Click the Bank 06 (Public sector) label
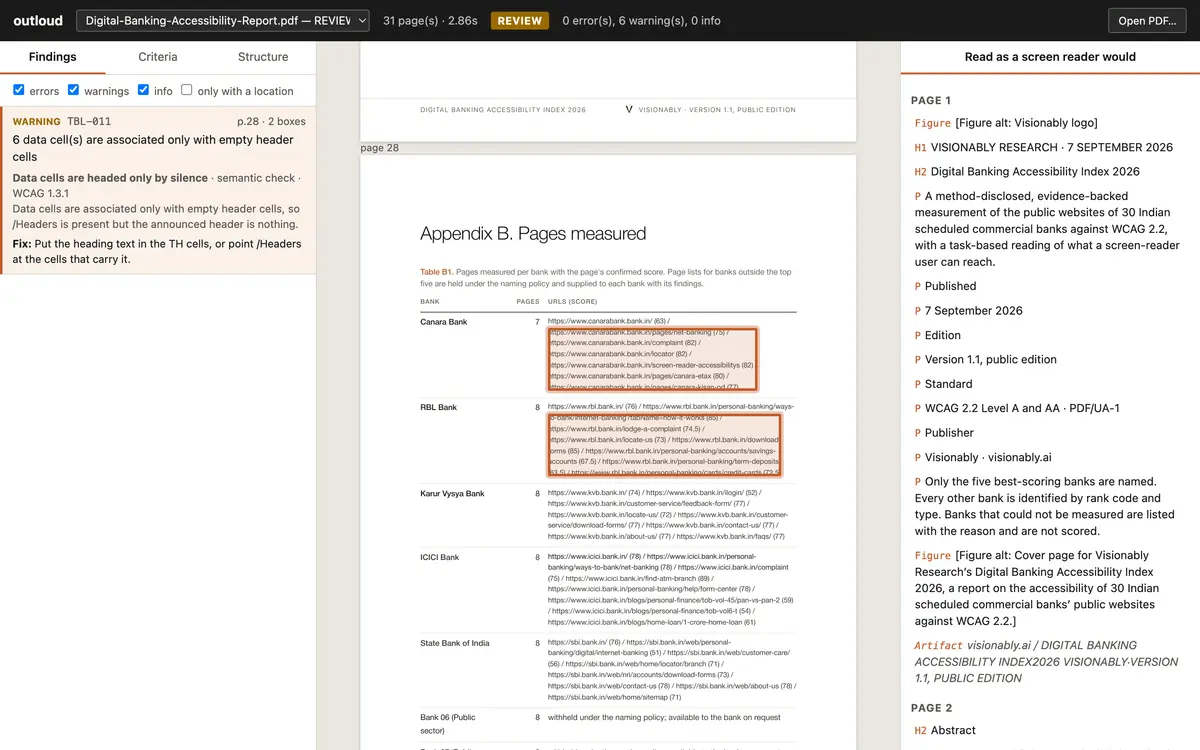 [448, 724]
